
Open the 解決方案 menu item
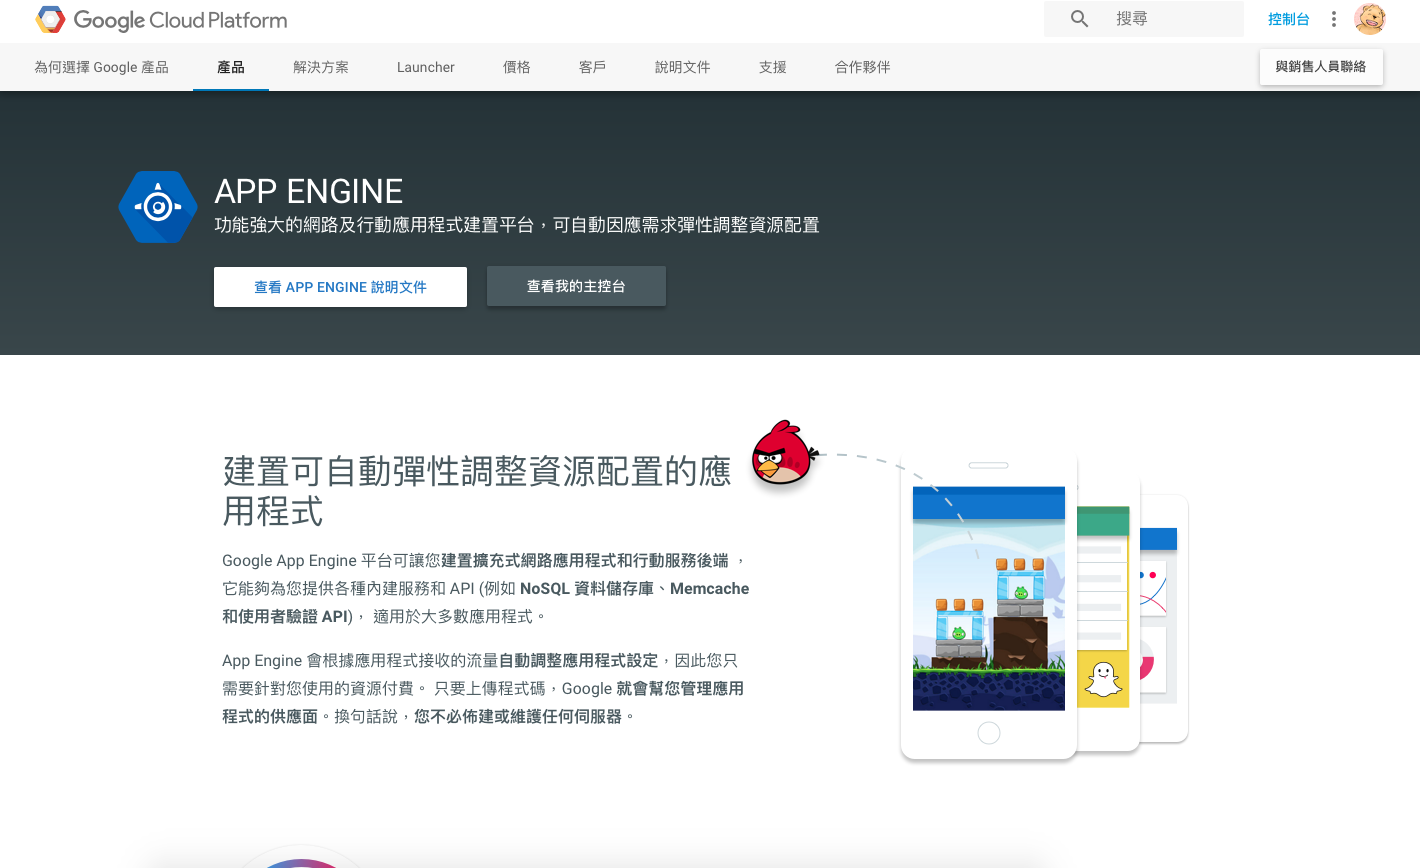(321, 67)
